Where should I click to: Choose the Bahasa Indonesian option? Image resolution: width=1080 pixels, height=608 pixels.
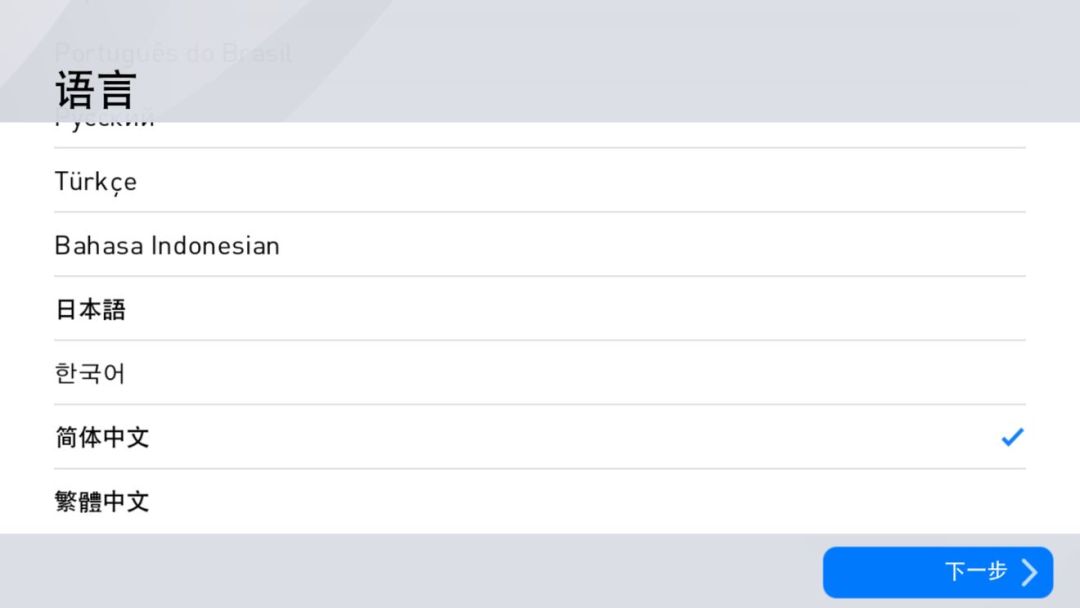coord(167,246)
